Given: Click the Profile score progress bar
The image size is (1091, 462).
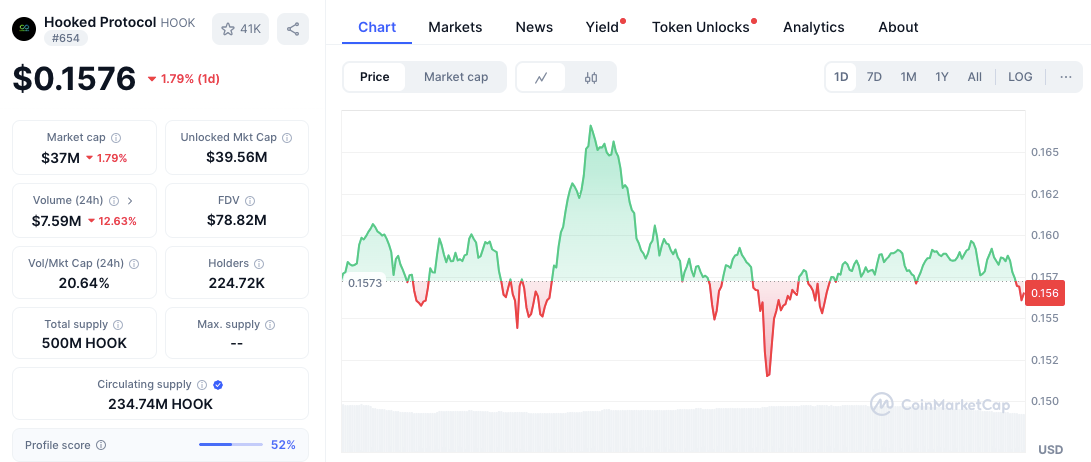Looking at the screenshot, I should tap(230, 445).
